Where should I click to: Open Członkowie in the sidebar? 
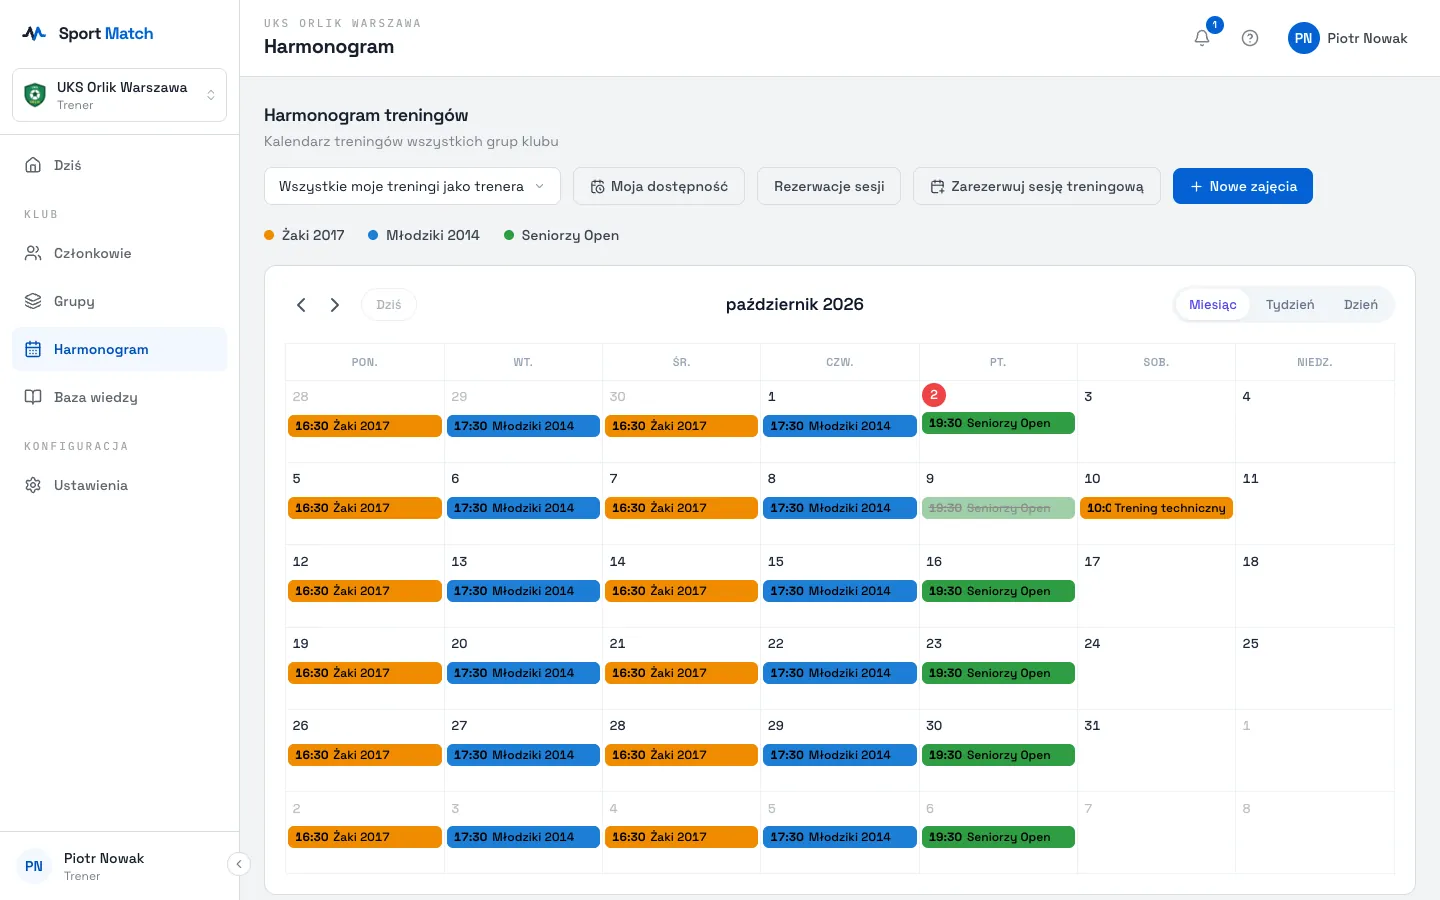pos(120,253)
